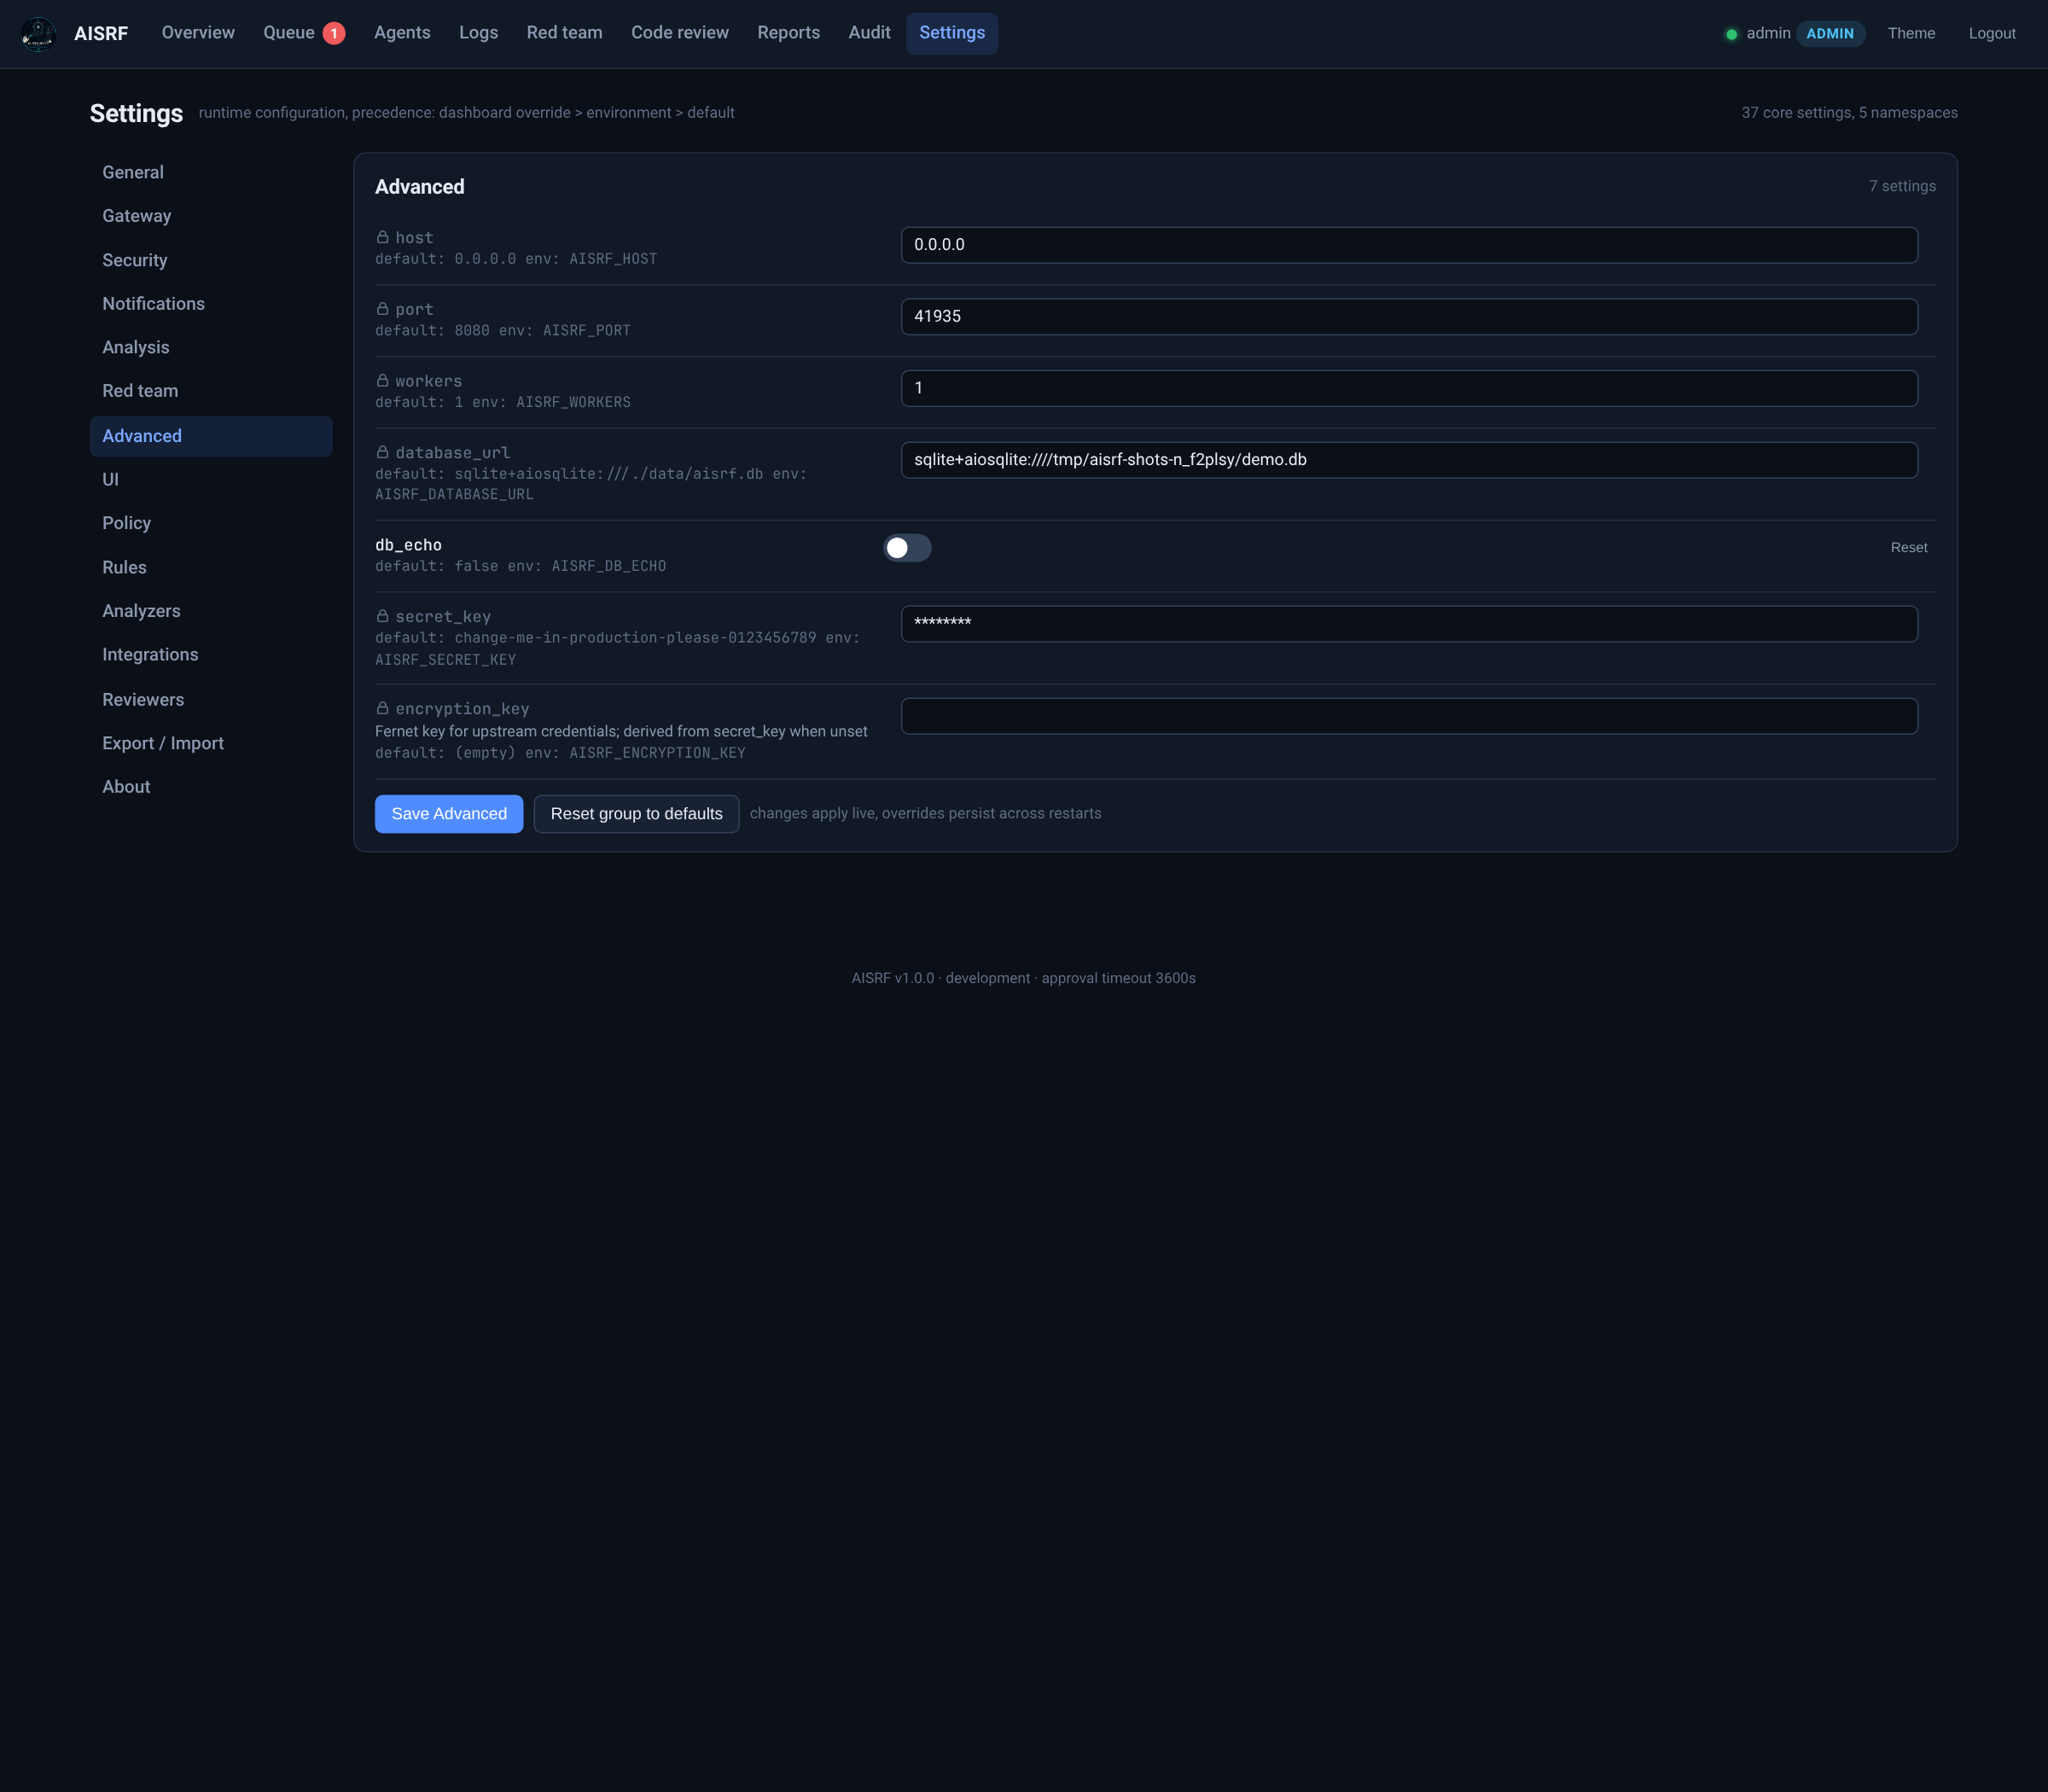Open Analysis settings group
Viewport: 2048px width, 1792px height.
tap(211, 348)
